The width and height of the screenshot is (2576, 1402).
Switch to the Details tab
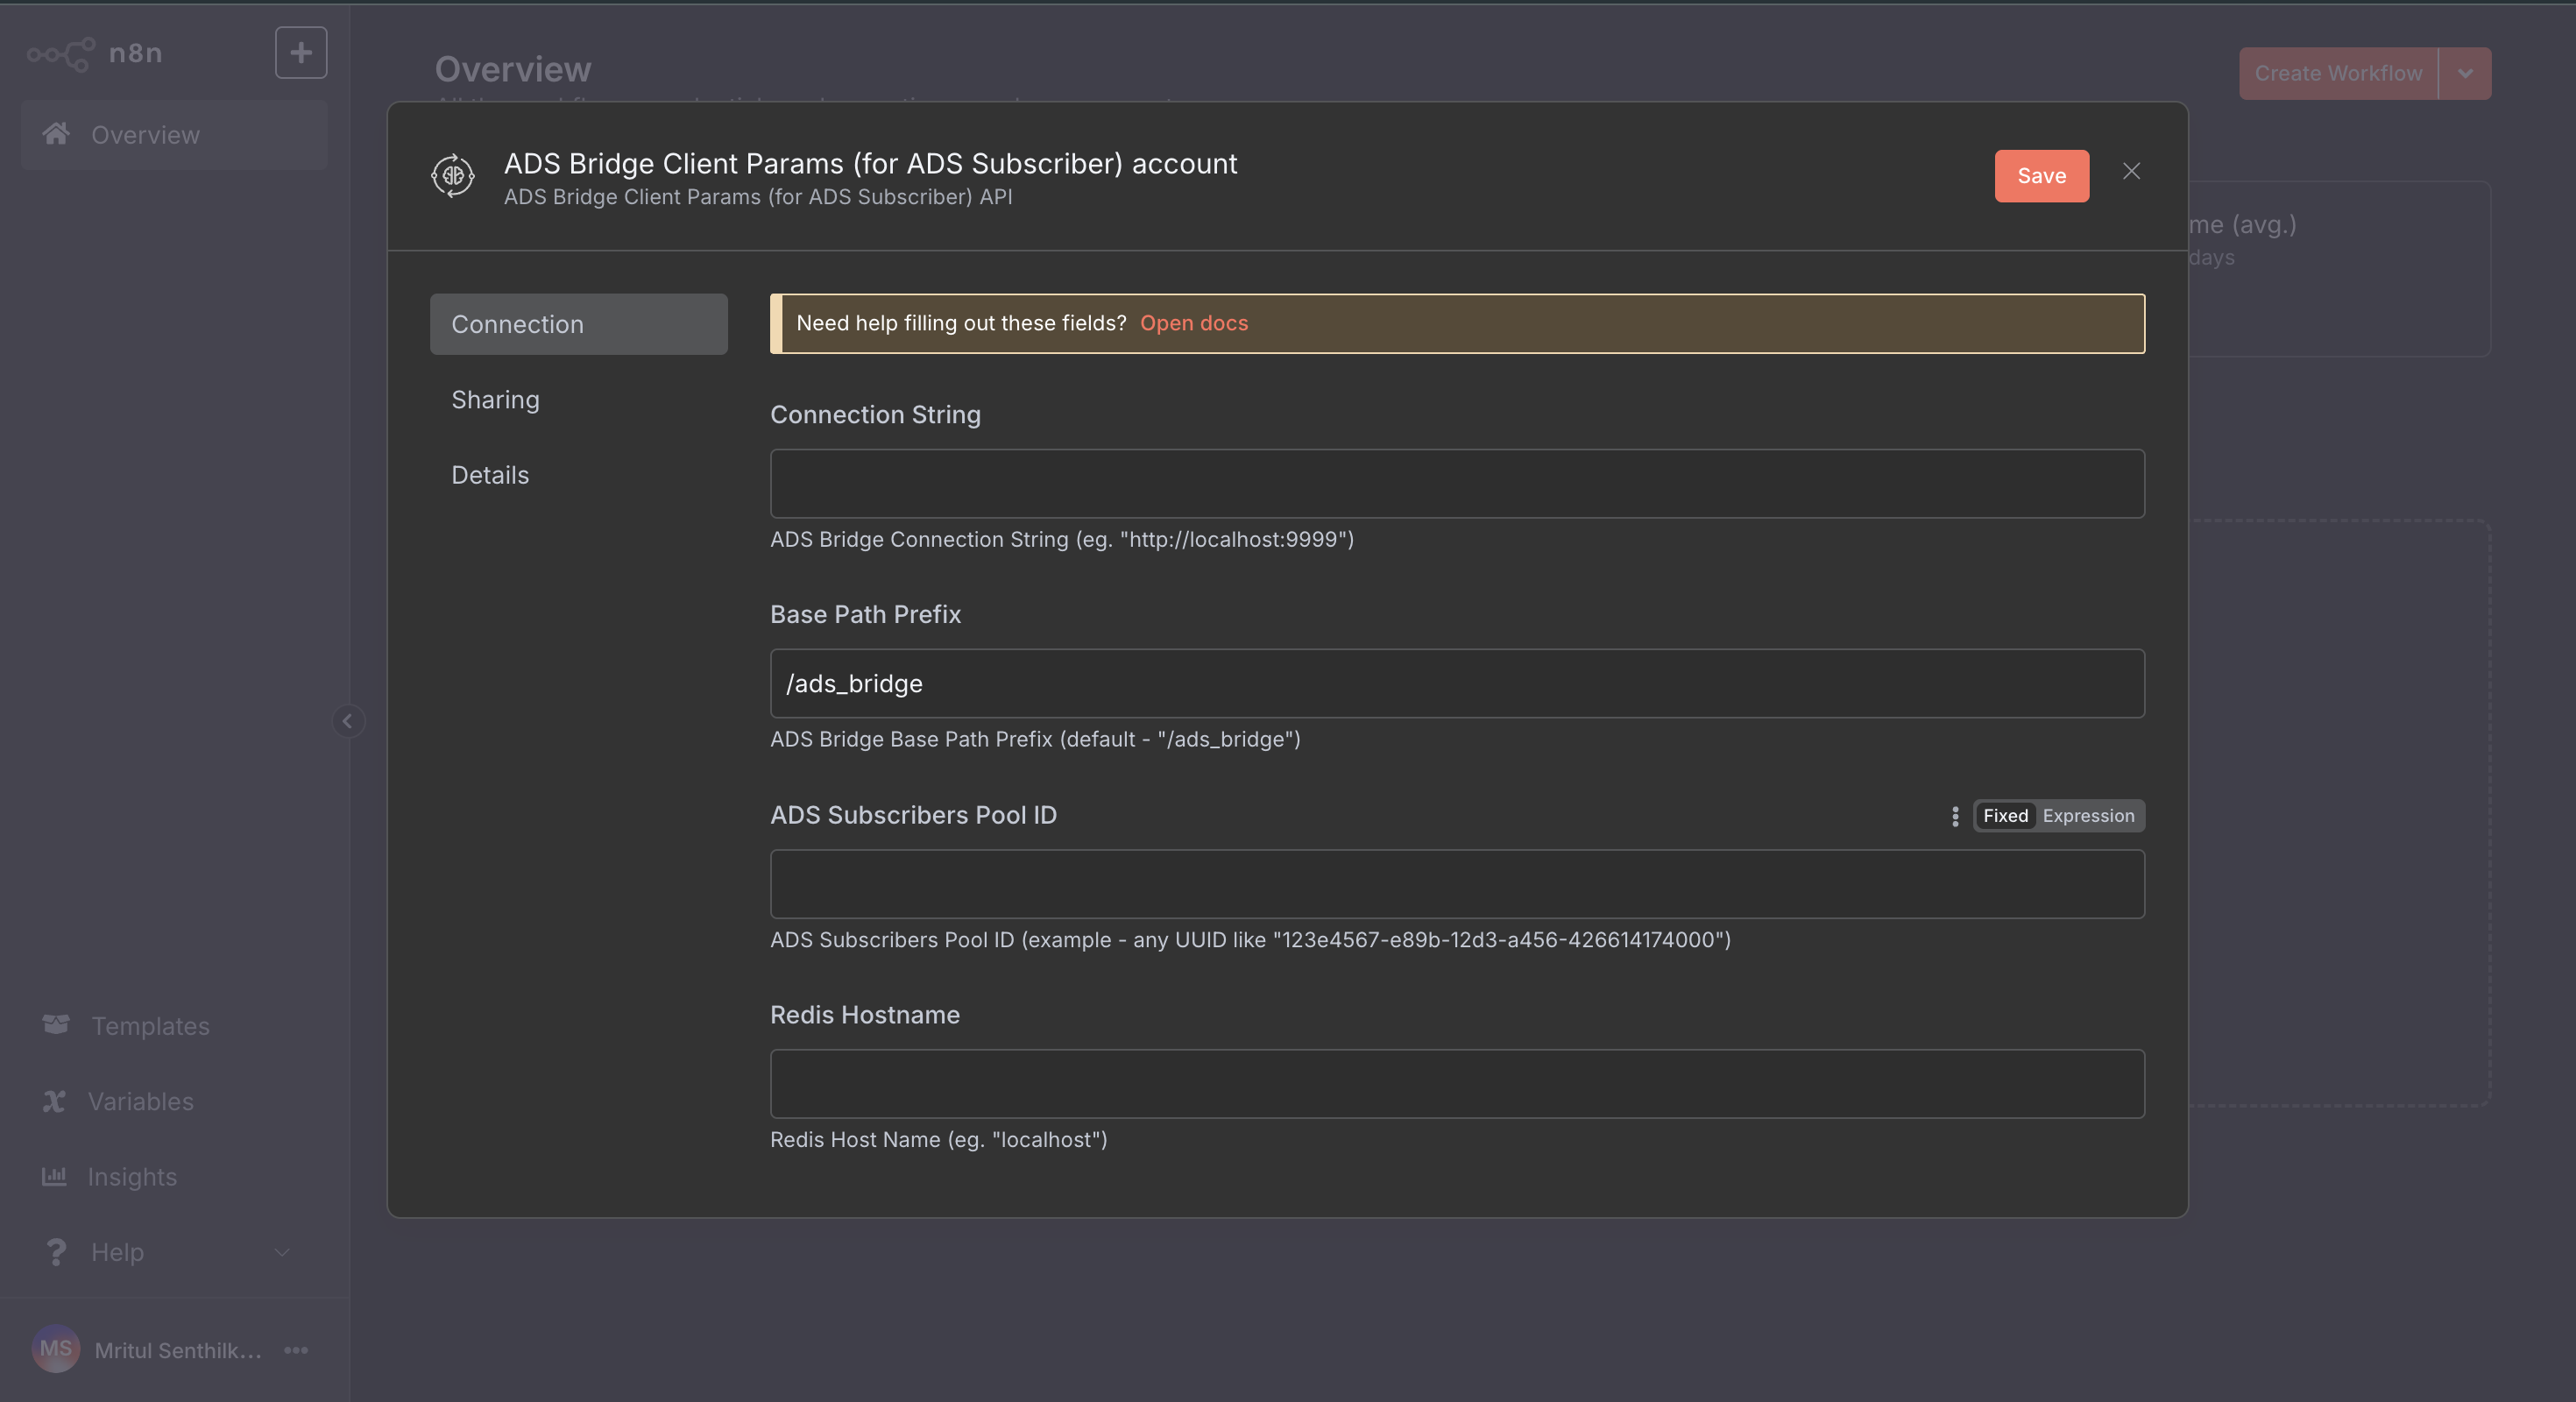point(490,475)
